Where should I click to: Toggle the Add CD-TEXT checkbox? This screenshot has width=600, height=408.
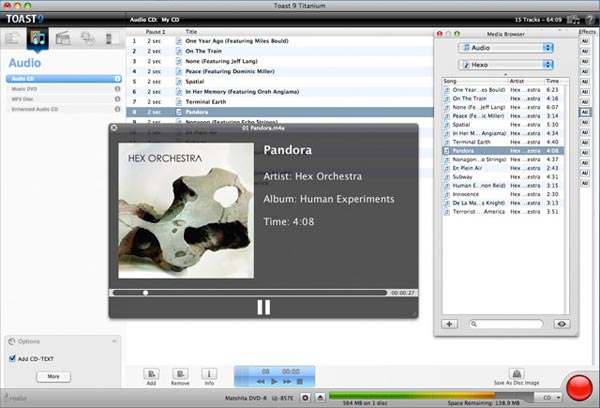(x=11, y=357)
